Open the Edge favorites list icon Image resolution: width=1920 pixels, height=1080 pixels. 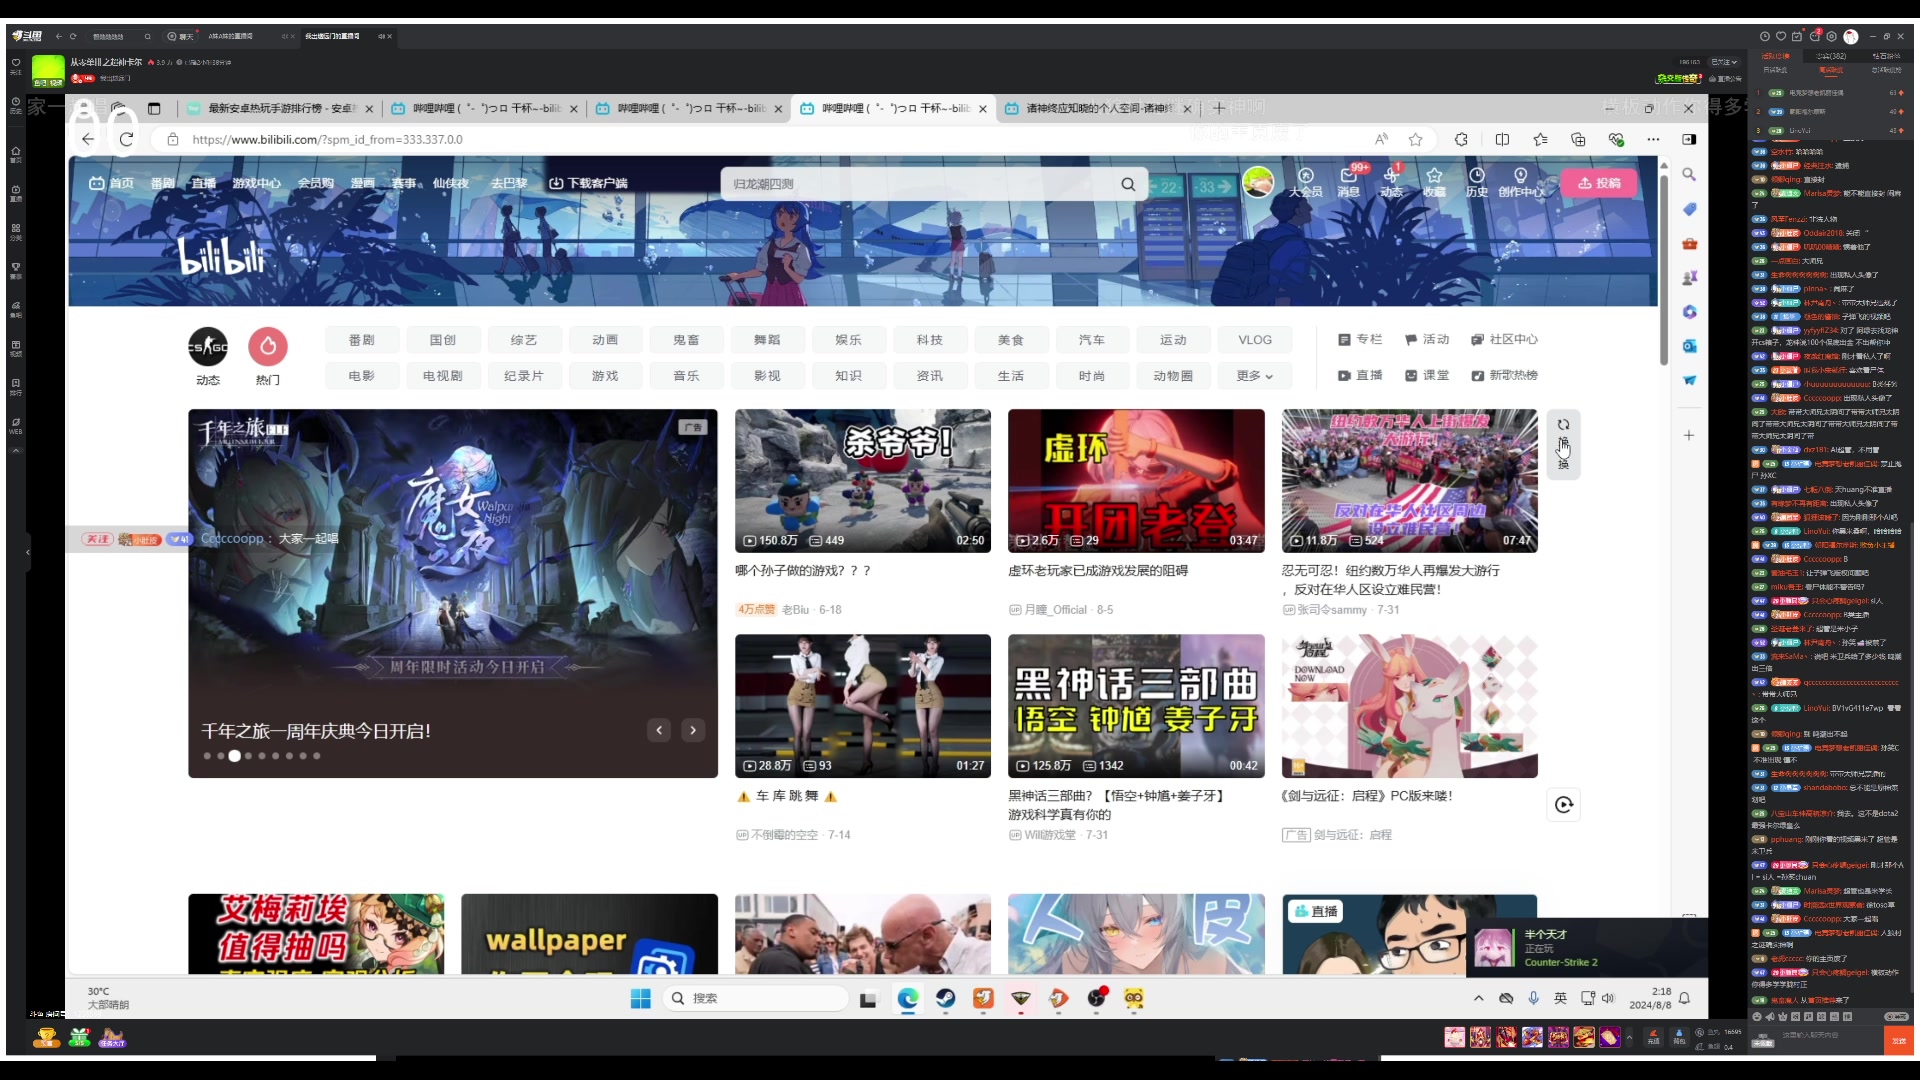click(x=1540, y=139)
